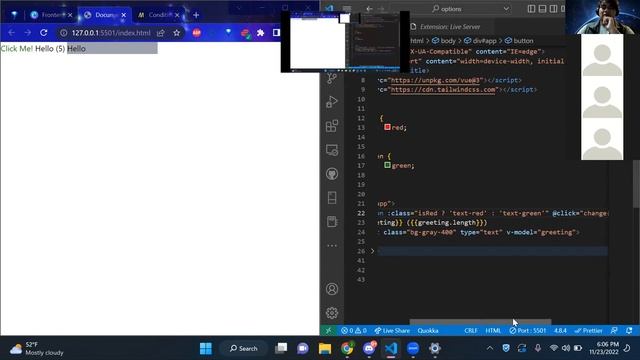Change CRLF end of line sequence
The width and height of the screenshot is (640, 360).
point(471,331)
